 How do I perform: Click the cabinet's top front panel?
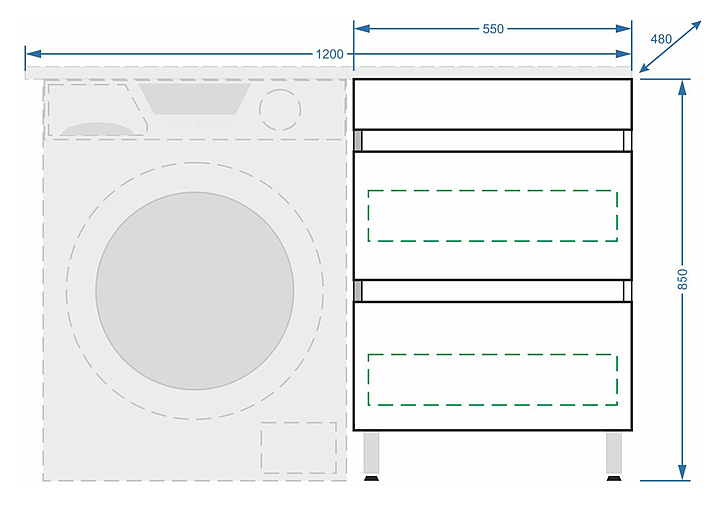pyautogui.click(x=492, y=104)
